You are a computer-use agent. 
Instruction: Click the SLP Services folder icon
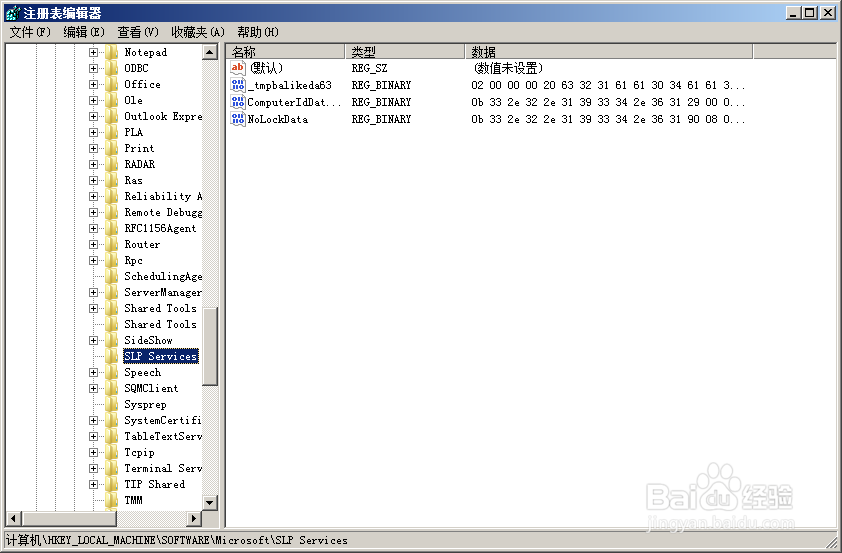click(112, 356)
